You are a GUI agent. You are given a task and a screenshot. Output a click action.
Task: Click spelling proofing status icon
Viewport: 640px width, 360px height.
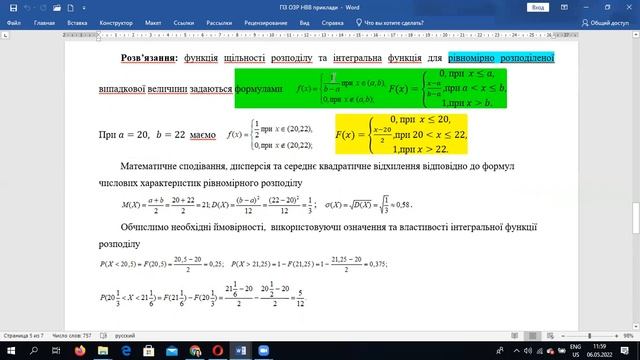pyautogui.click(x=103, y=336)
